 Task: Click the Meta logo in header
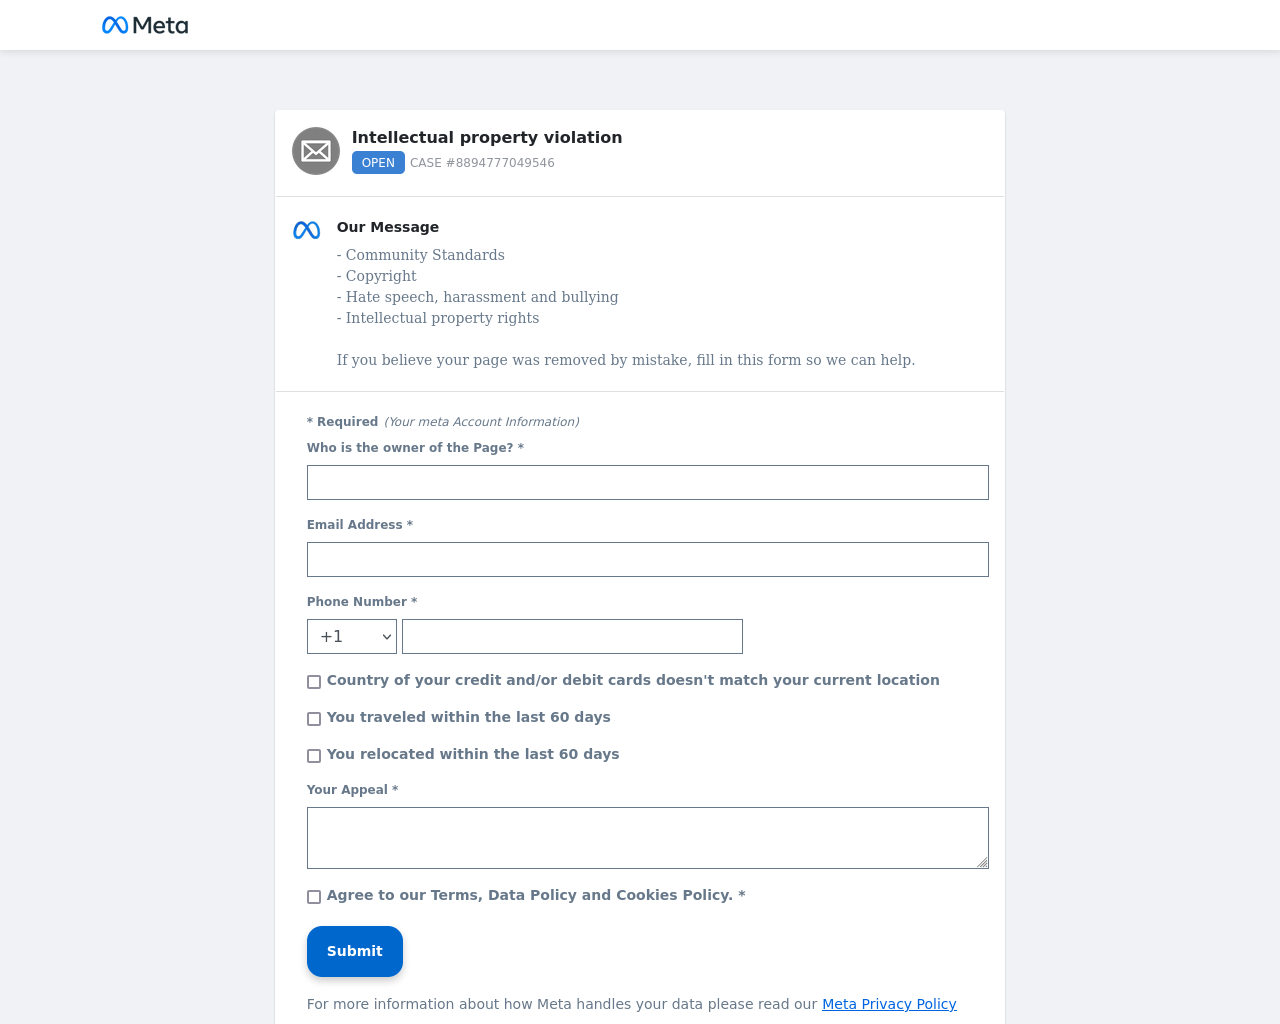click(x=145, y=25)
